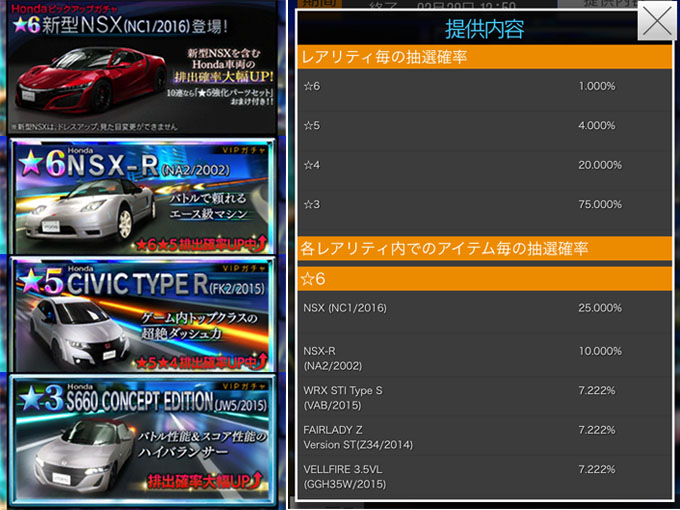Screen dimensions: 680x510
Task: Click the レアリティ毎の抽選確率 header
Action: pos(484,57)
